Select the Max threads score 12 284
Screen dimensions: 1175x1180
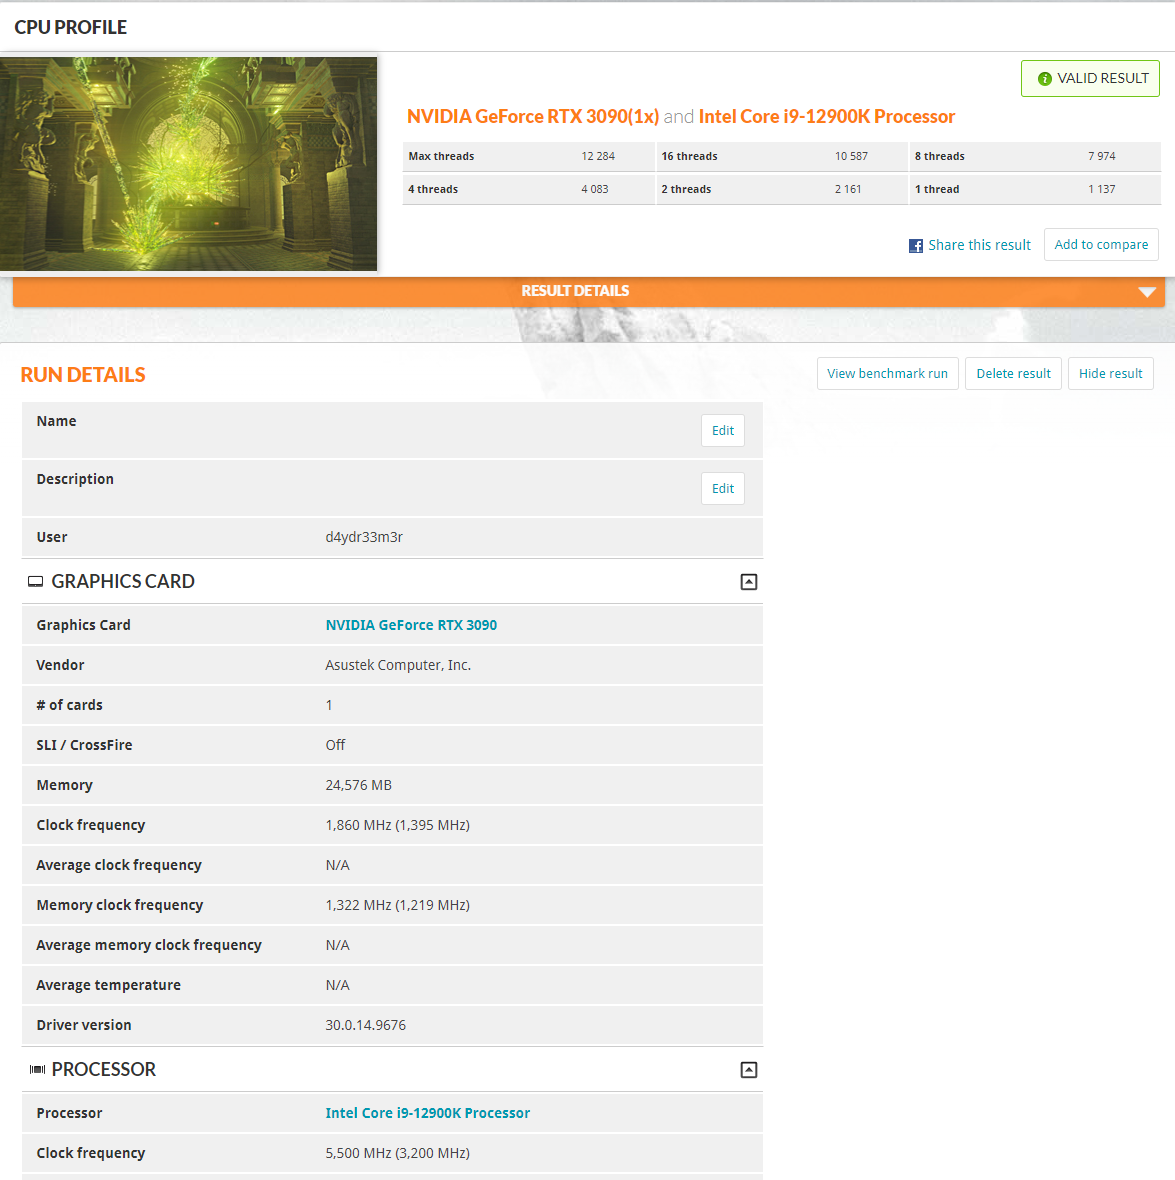coord(598,157)
